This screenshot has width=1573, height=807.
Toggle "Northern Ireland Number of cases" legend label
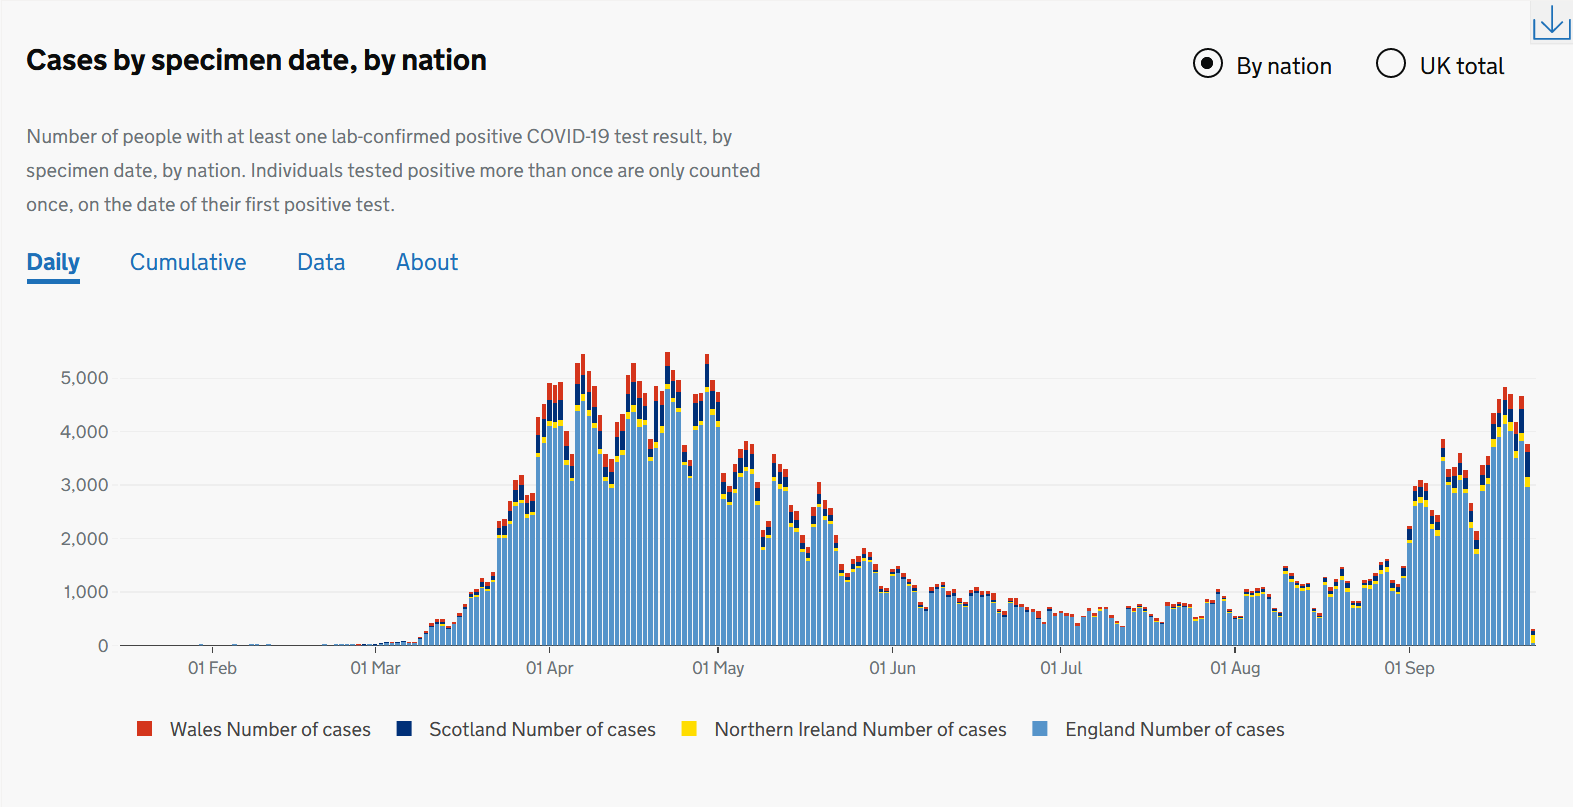(x=860, y=730)
